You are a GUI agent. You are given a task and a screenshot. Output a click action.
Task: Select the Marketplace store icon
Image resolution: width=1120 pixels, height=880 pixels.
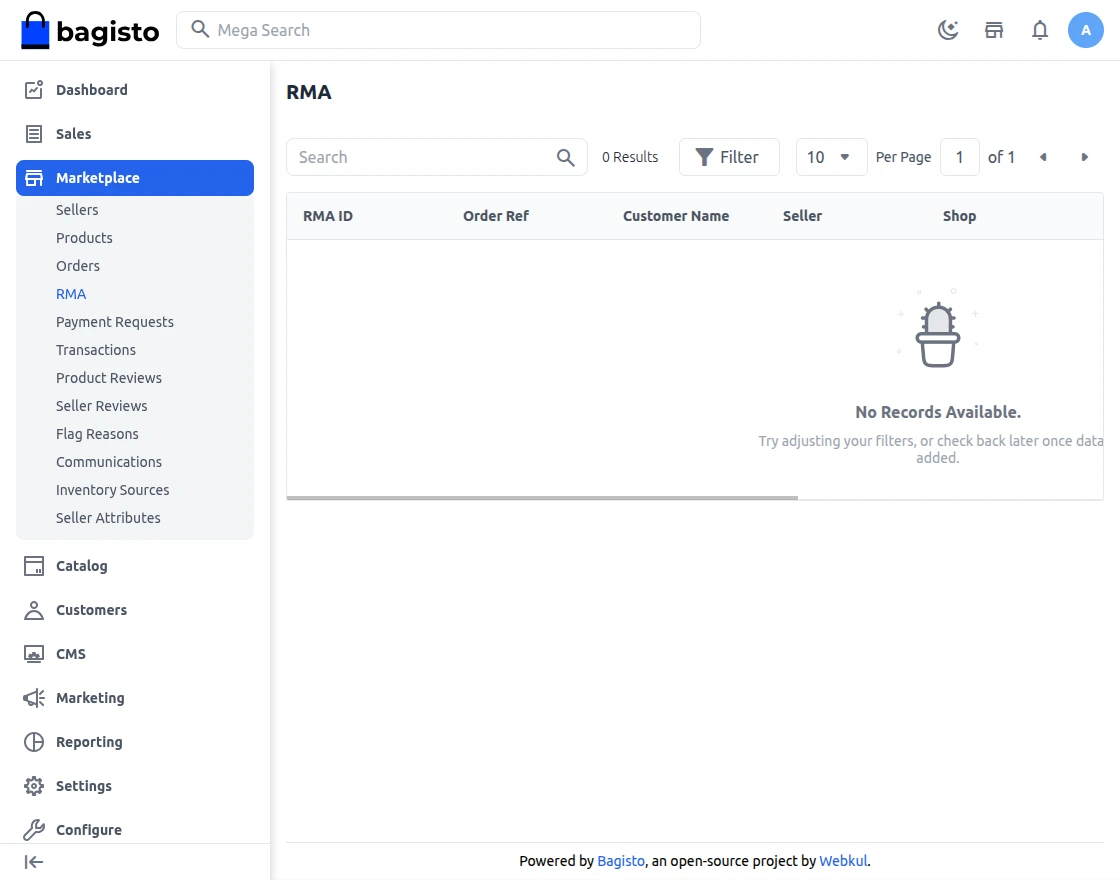tap(34, 178)
